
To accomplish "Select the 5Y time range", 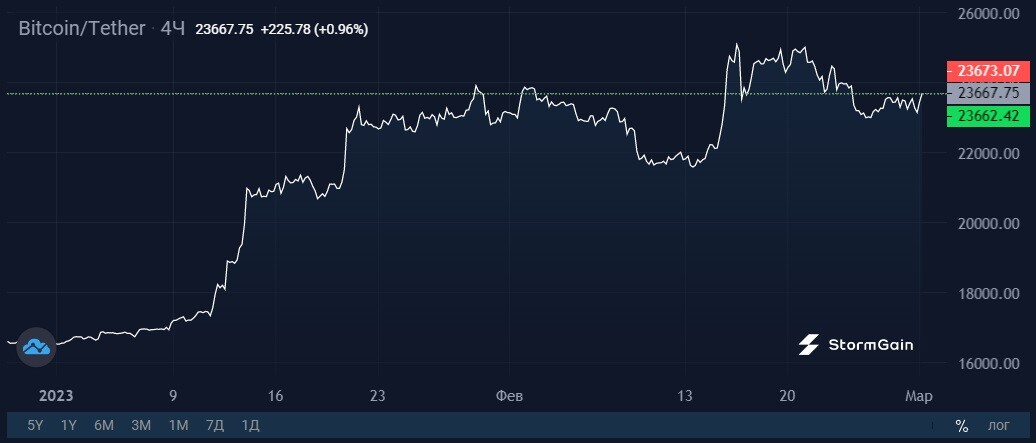I will click(x=36, y=425).
